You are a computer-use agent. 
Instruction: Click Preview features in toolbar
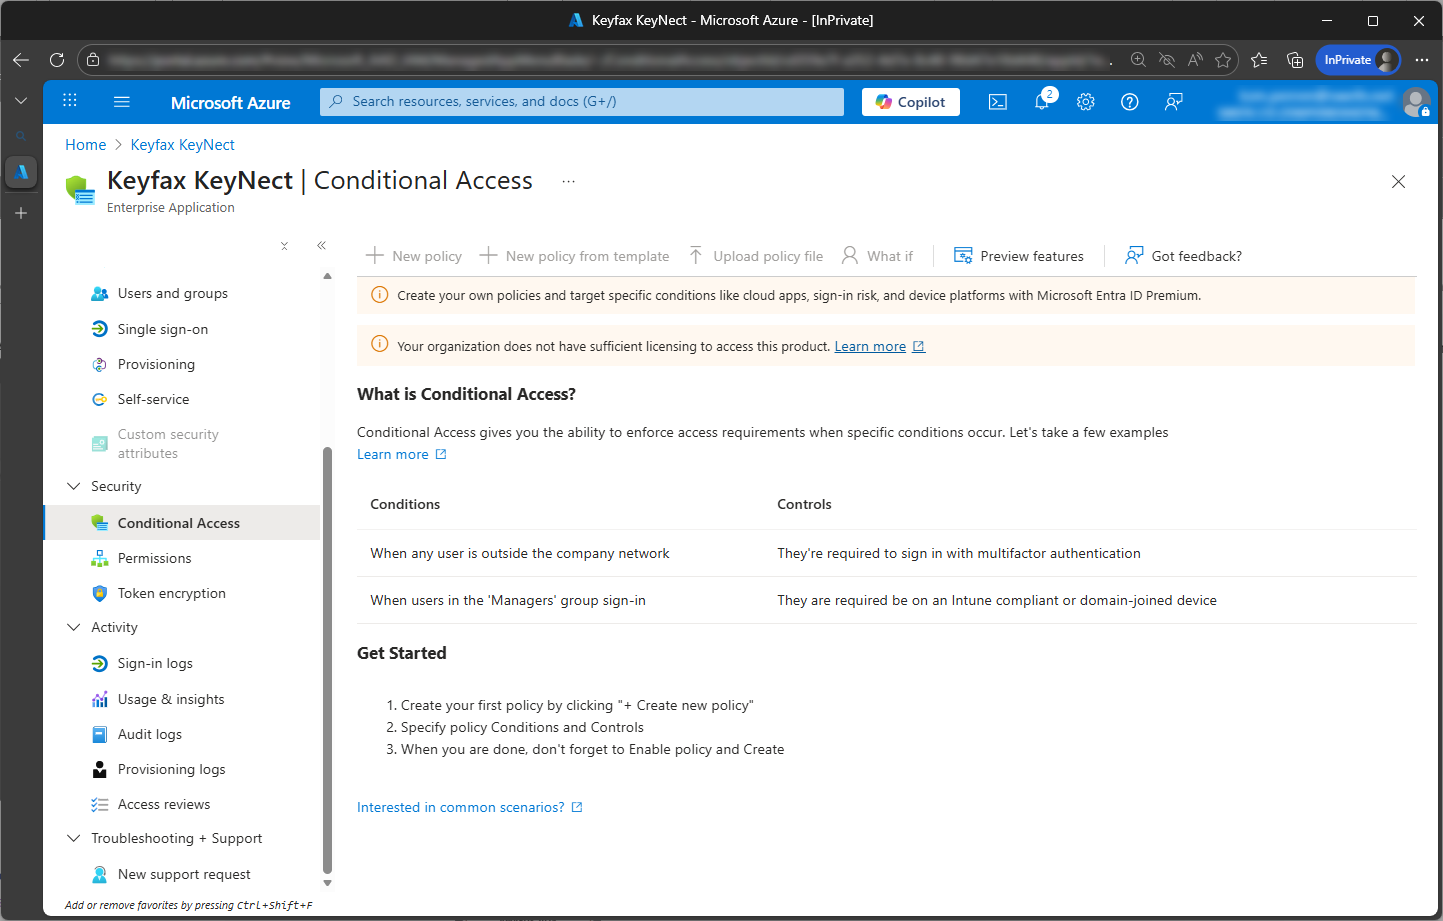(1019, 256)
